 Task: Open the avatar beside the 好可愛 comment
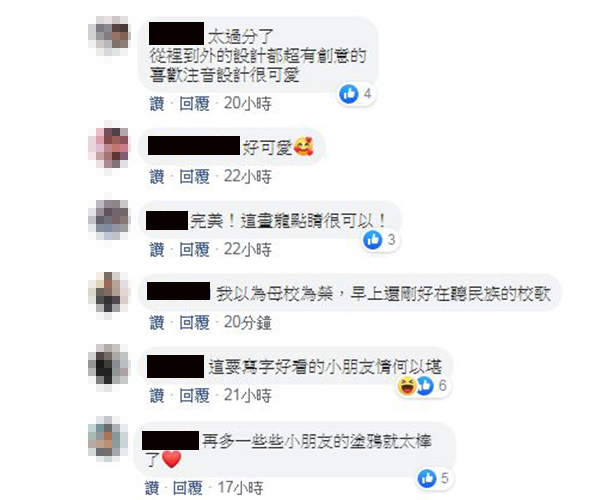[x=109, y=147]
